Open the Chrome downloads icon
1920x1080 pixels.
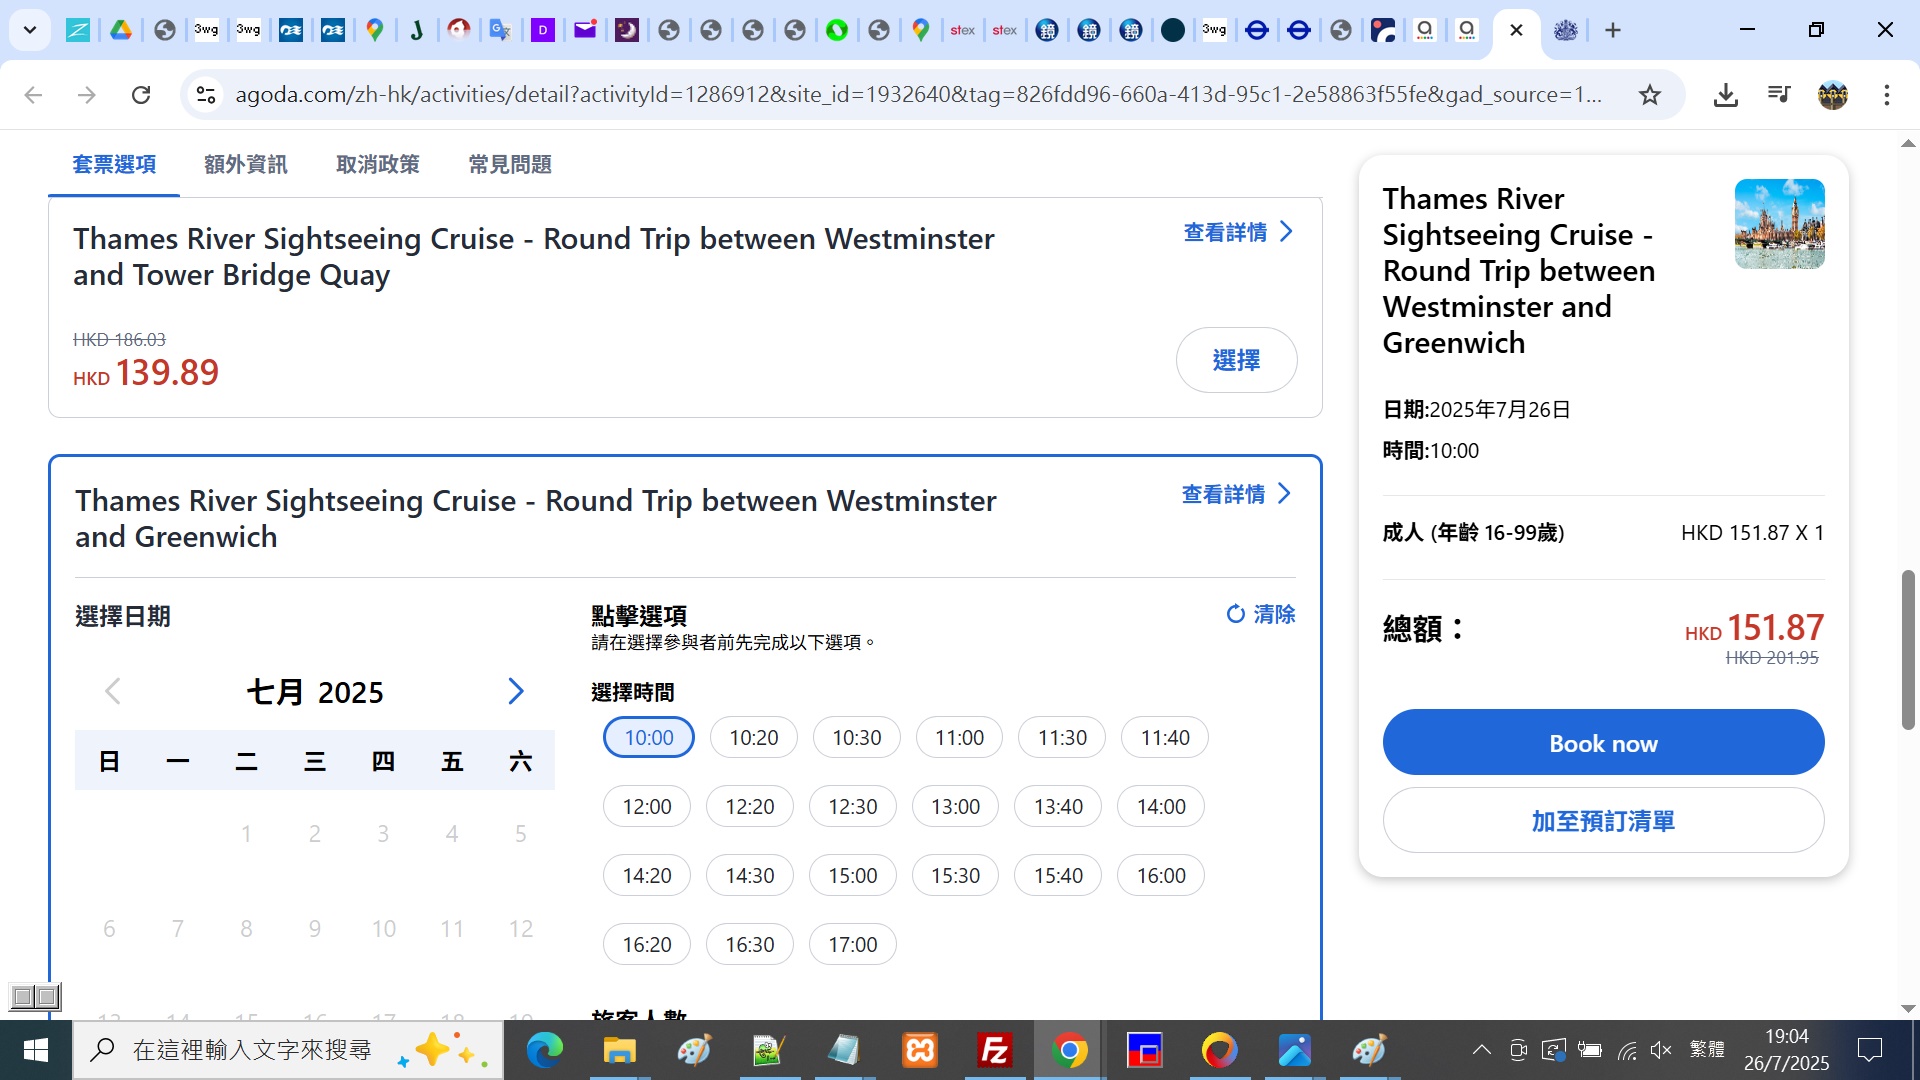[x=1725, y=95]
